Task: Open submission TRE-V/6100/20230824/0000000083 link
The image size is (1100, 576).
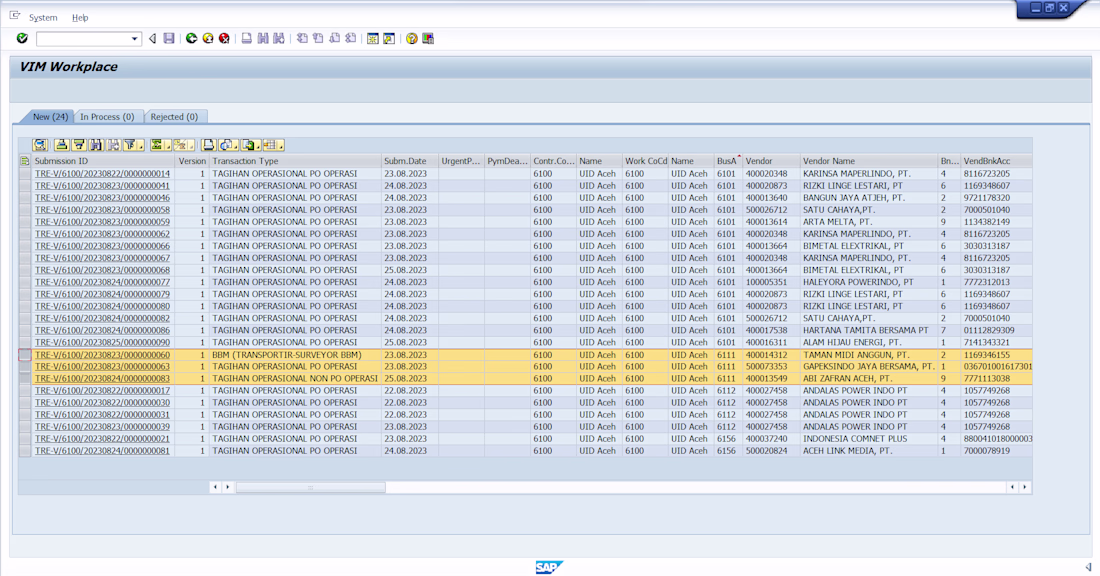Action: (102, 379)
